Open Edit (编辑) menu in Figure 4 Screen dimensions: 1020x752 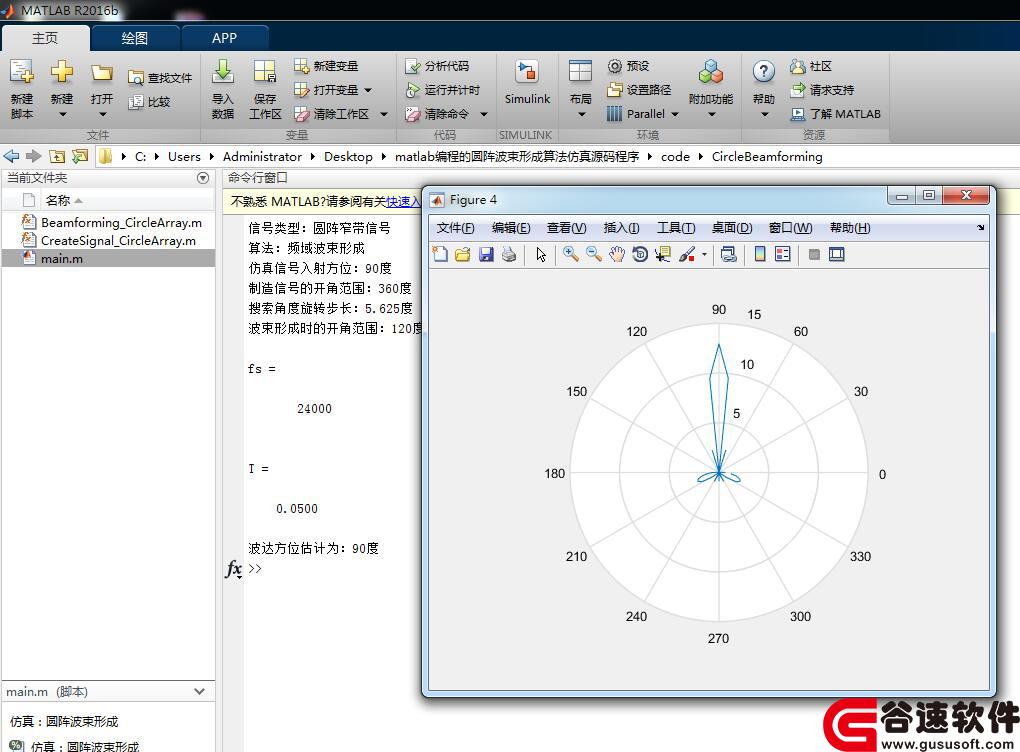pyautogui.click(x=511, y=228)
